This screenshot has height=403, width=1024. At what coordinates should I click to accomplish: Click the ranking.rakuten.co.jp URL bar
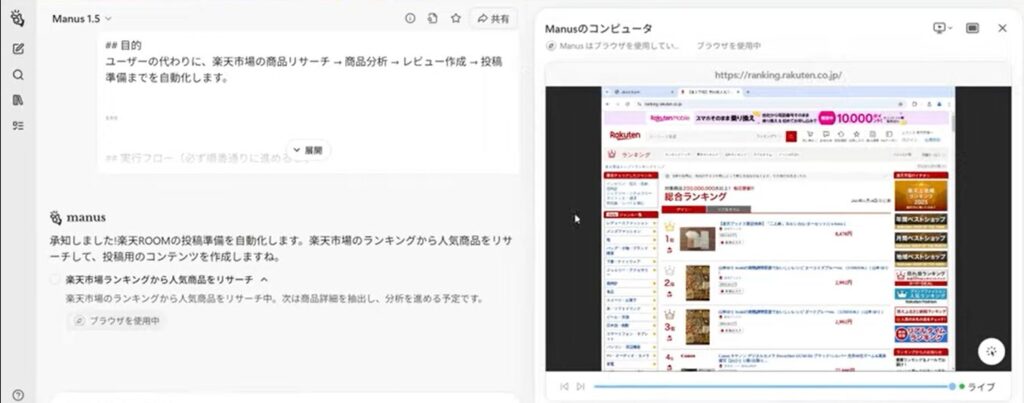(778, 75)
